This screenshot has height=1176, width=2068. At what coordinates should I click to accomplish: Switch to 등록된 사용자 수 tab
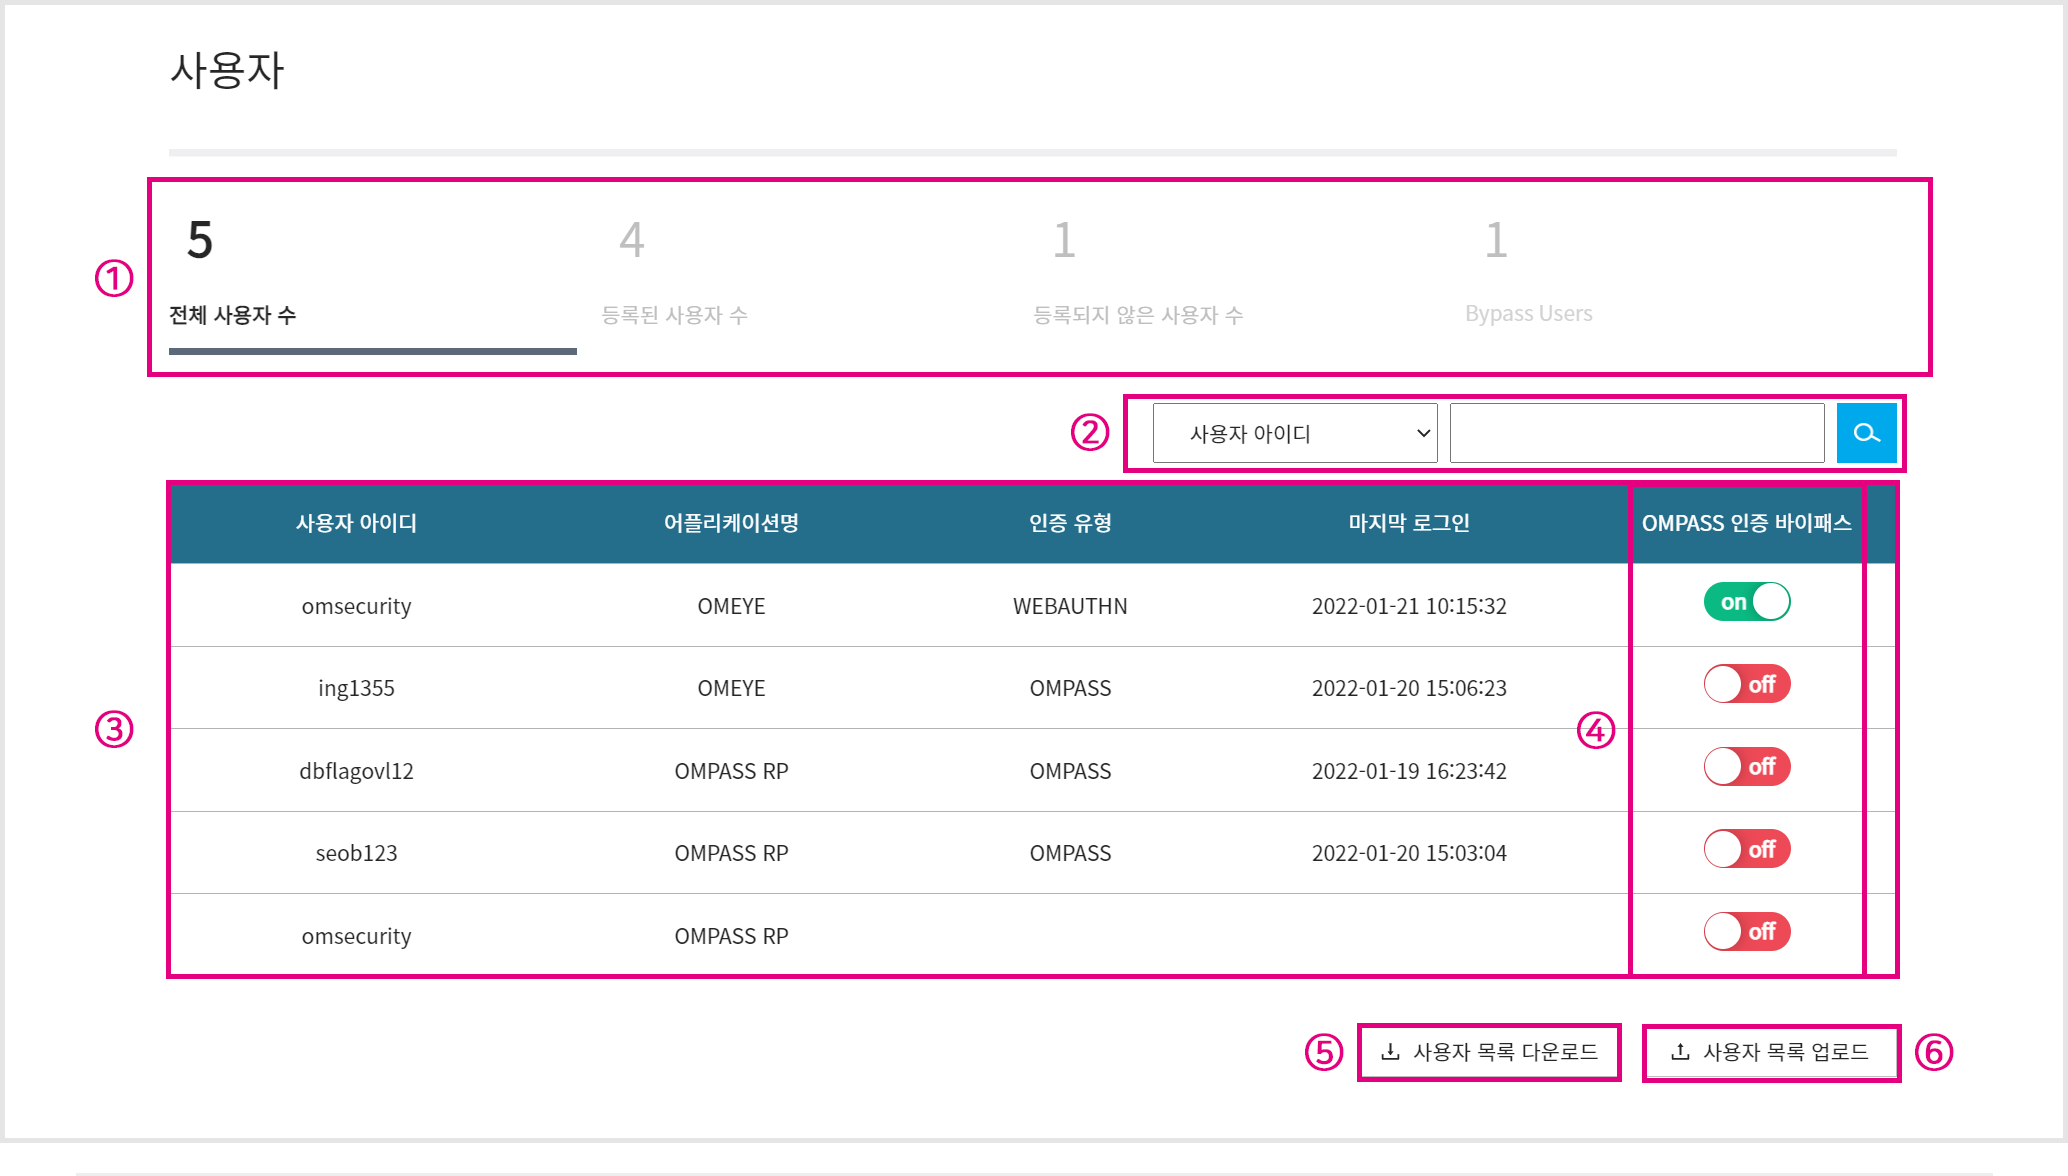tap(674, 315)
